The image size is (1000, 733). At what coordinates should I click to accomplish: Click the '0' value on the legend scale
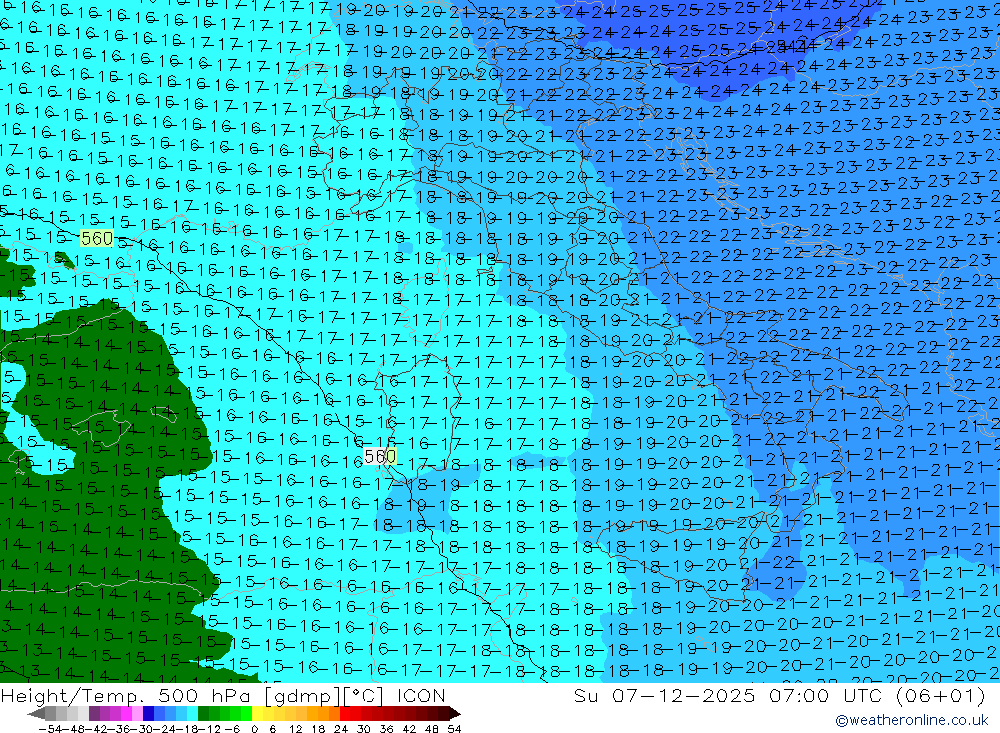click(x=254, y=729)
